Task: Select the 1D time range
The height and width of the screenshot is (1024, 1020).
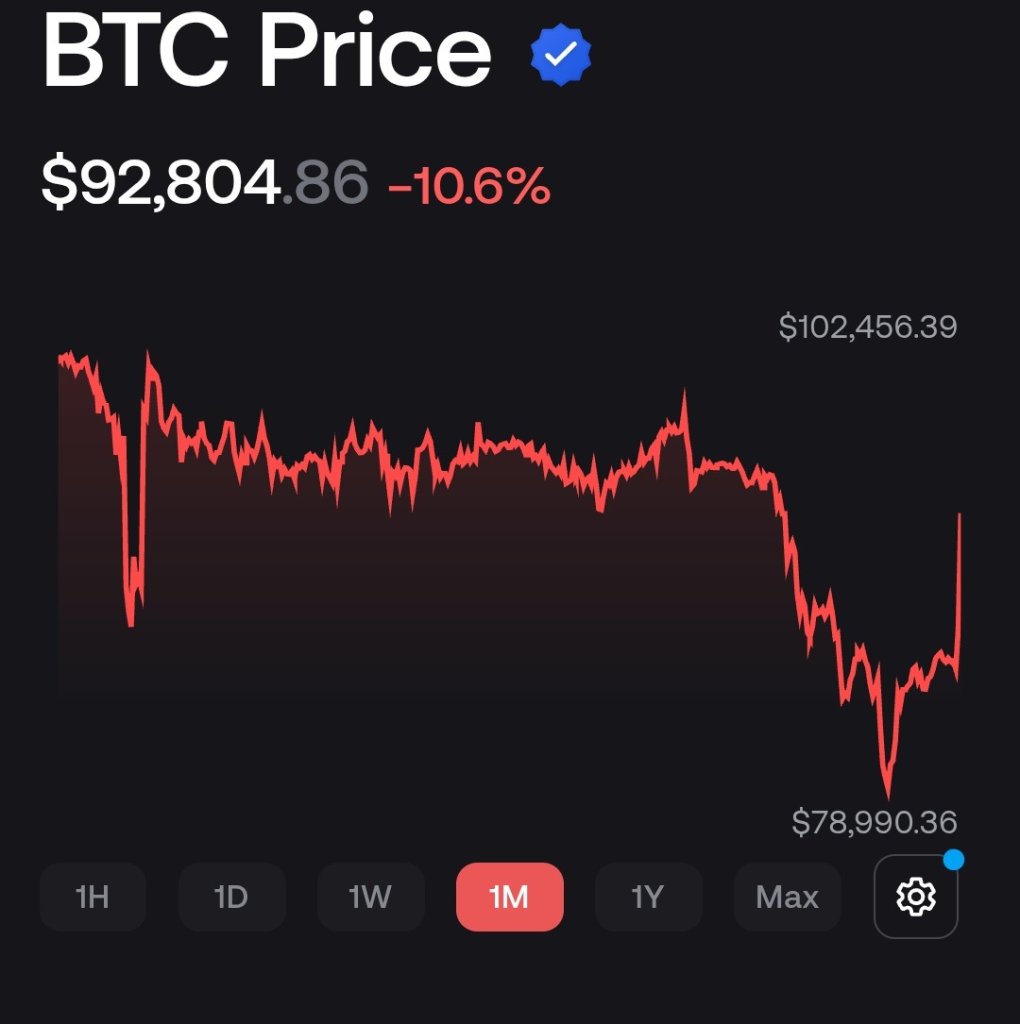Action: [x=232, y=897]
